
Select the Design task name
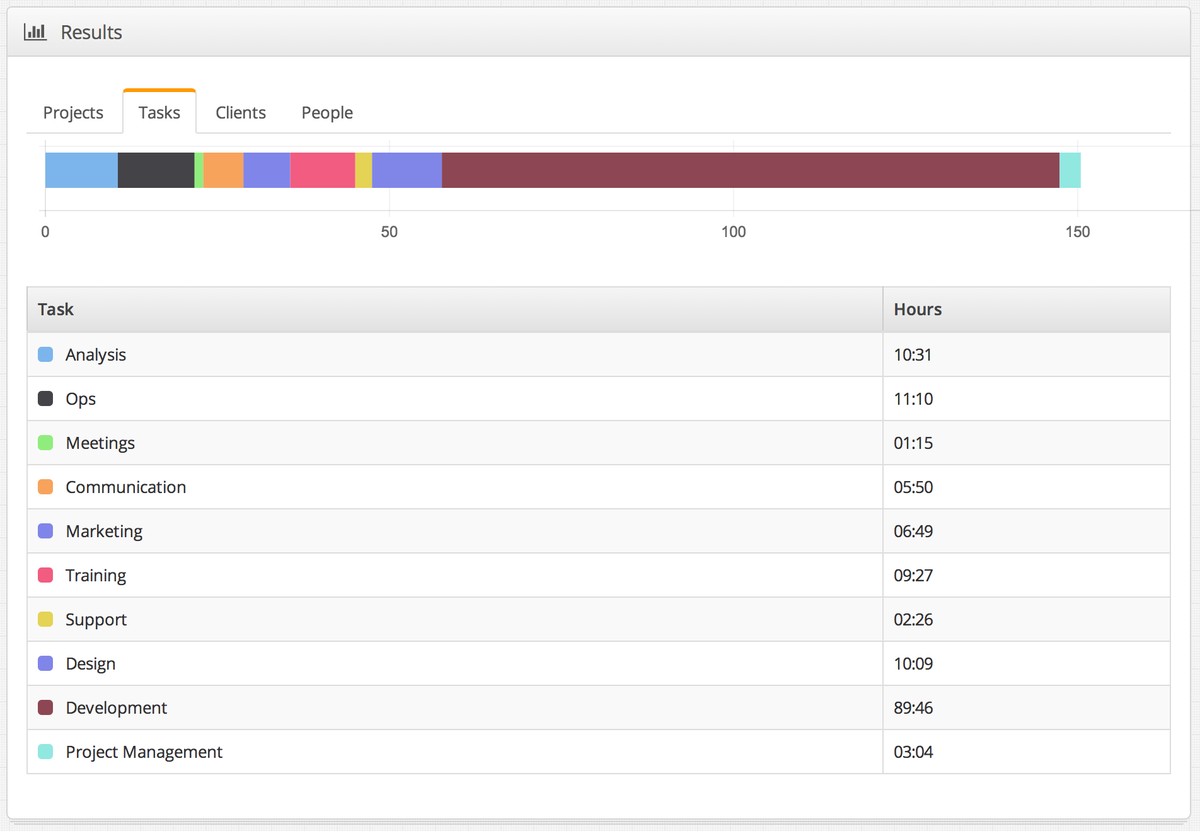click(91, 663)
